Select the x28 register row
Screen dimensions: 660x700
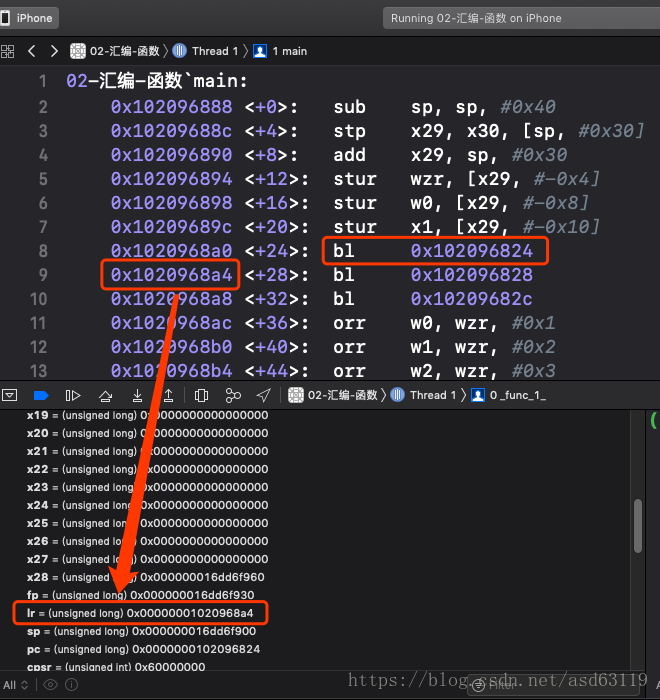click(146, 577)
